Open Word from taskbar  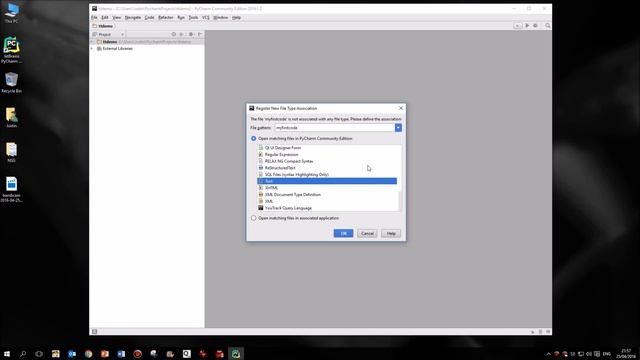[x=121, y=354]
